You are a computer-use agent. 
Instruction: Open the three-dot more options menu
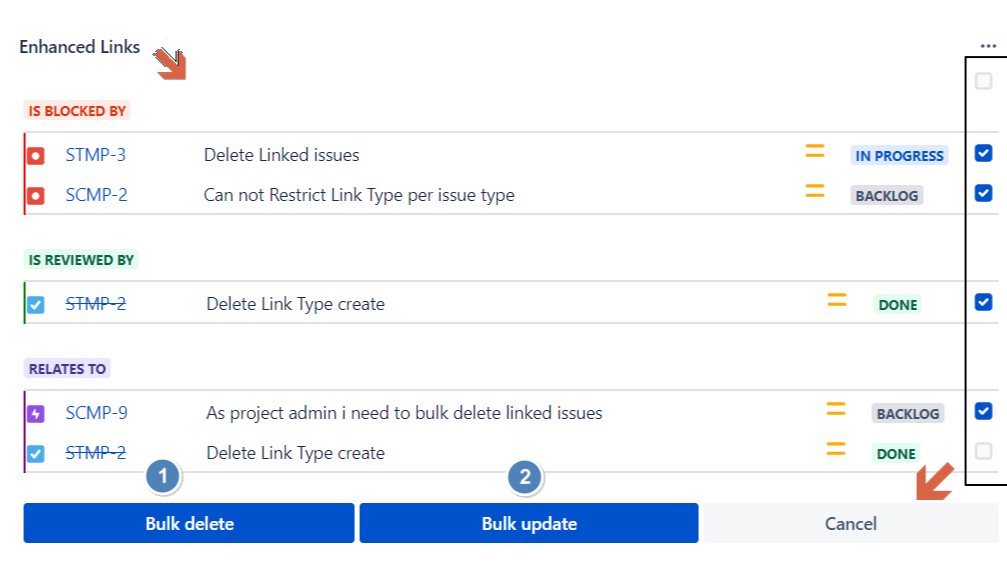tap(988, 46)
